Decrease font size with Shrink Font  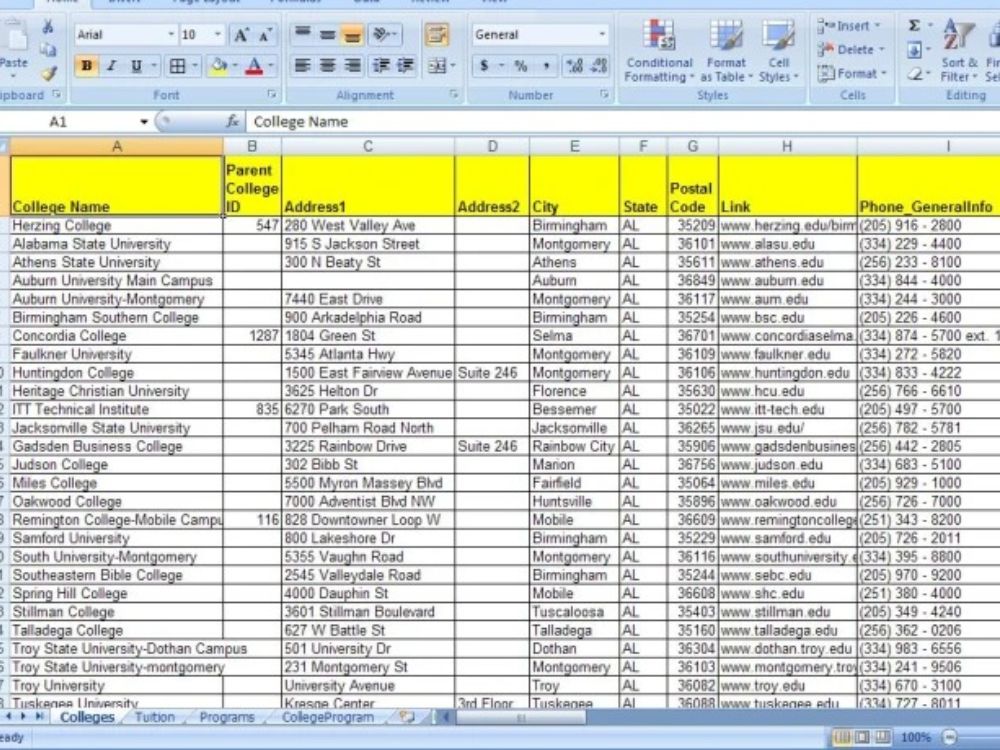pos(265,35)
